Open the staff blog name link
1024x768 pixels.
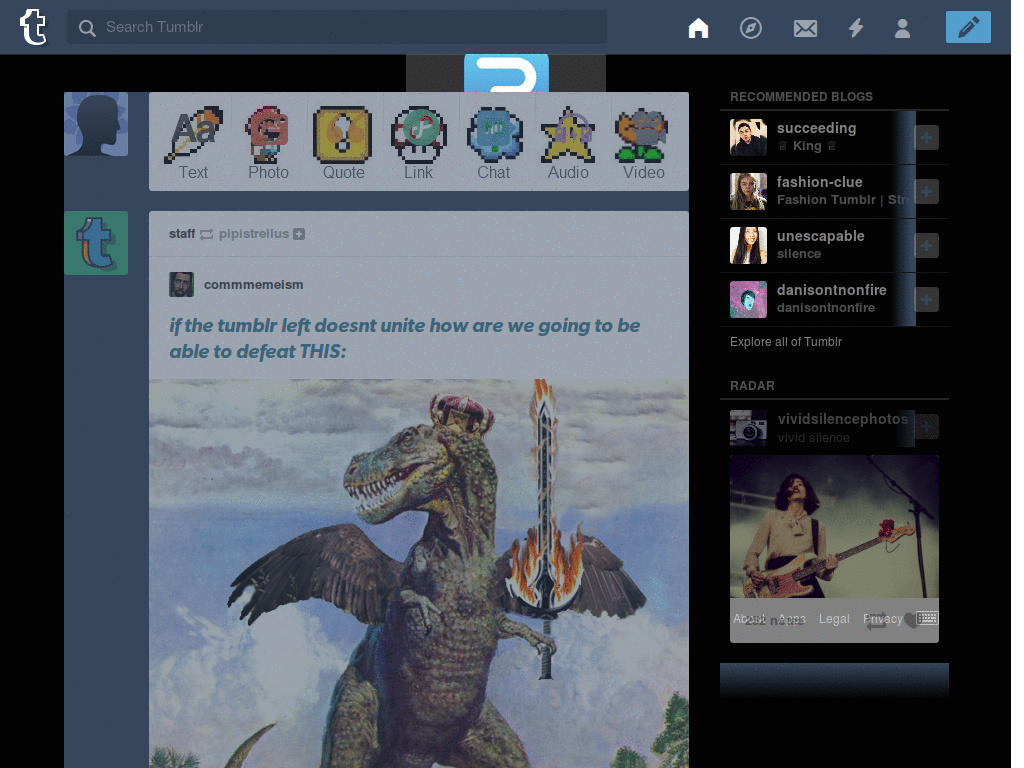tap(182, 234)
